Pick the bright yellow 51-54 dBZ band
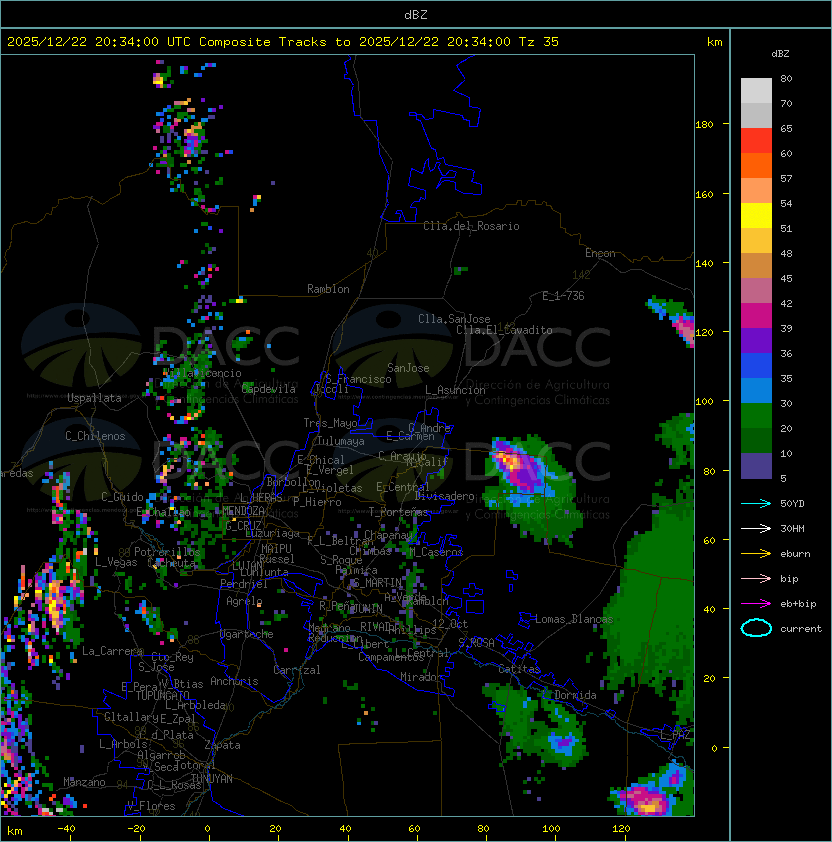This screenshot has height=842, width=832. coord(756,216)
